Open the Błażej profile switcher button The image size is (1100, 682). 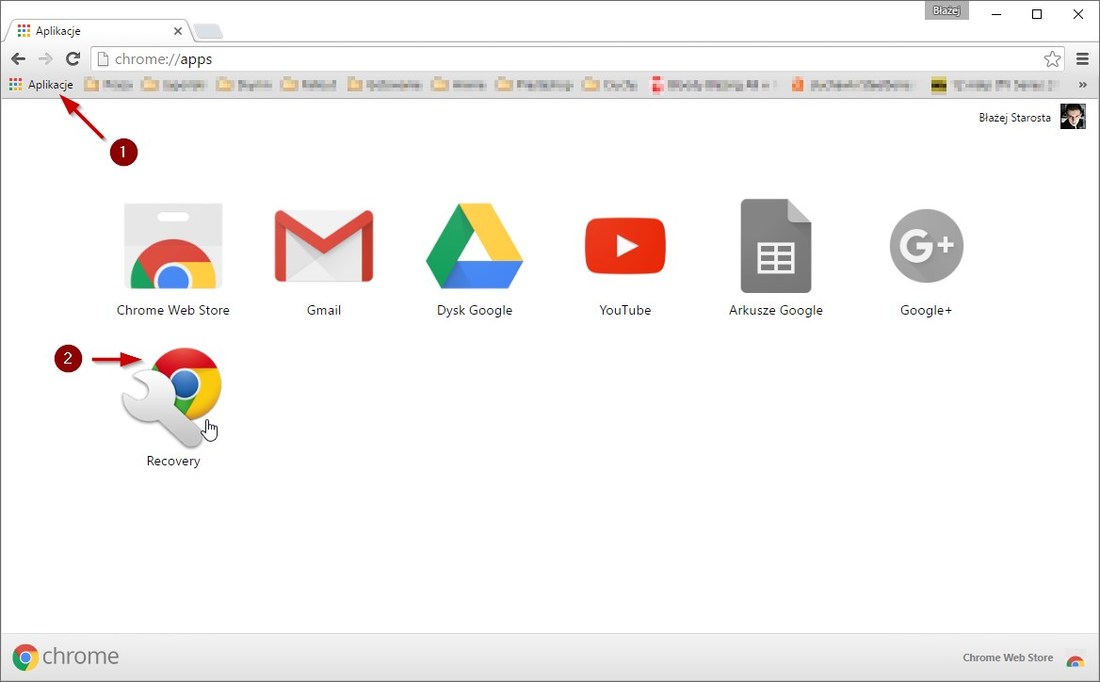point(946,11)
